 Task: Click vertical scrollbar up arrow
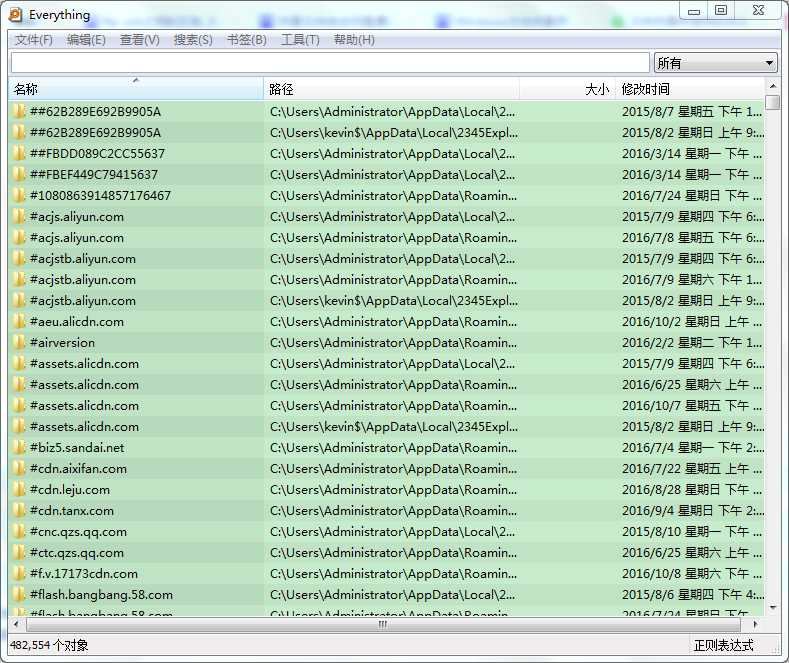[772, 86]
